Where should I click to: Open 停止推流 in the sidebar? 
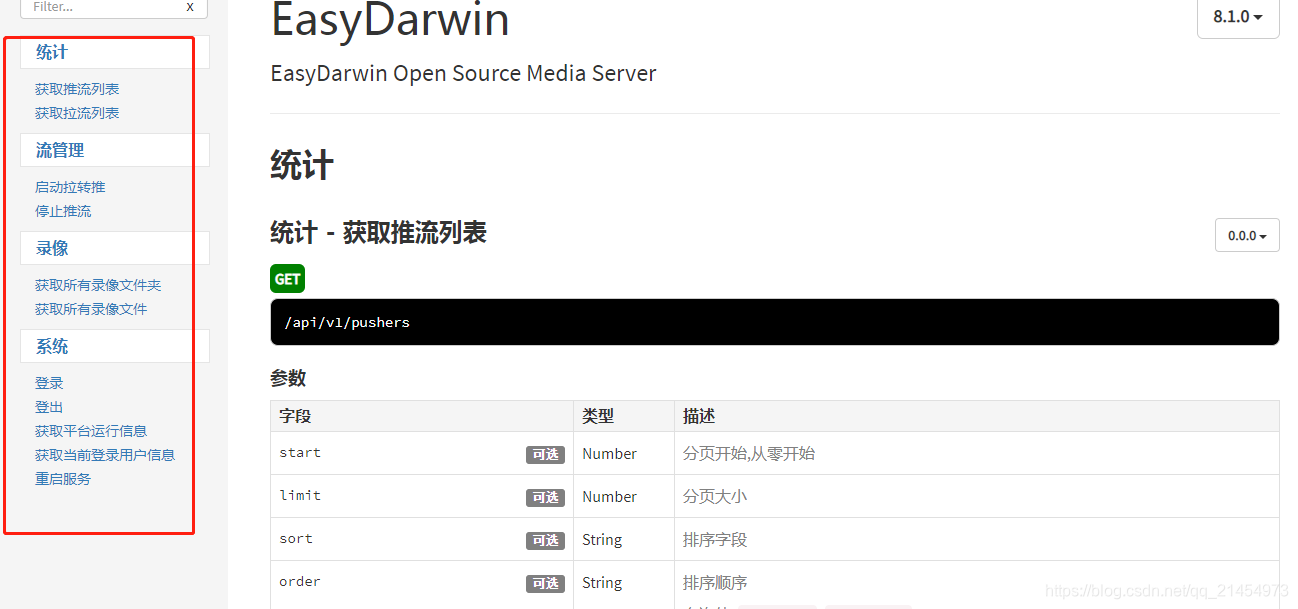point(63,211)
